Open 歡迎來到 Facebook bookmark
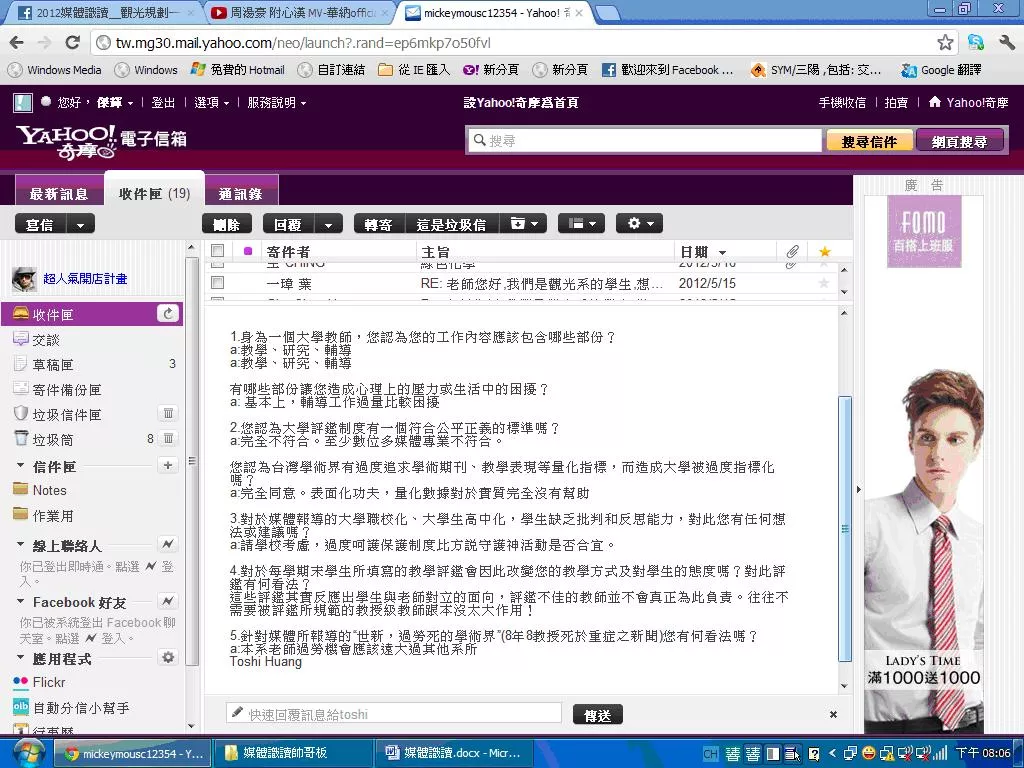The width and height of the screenshot is (1024, 768). coord(667,69)
